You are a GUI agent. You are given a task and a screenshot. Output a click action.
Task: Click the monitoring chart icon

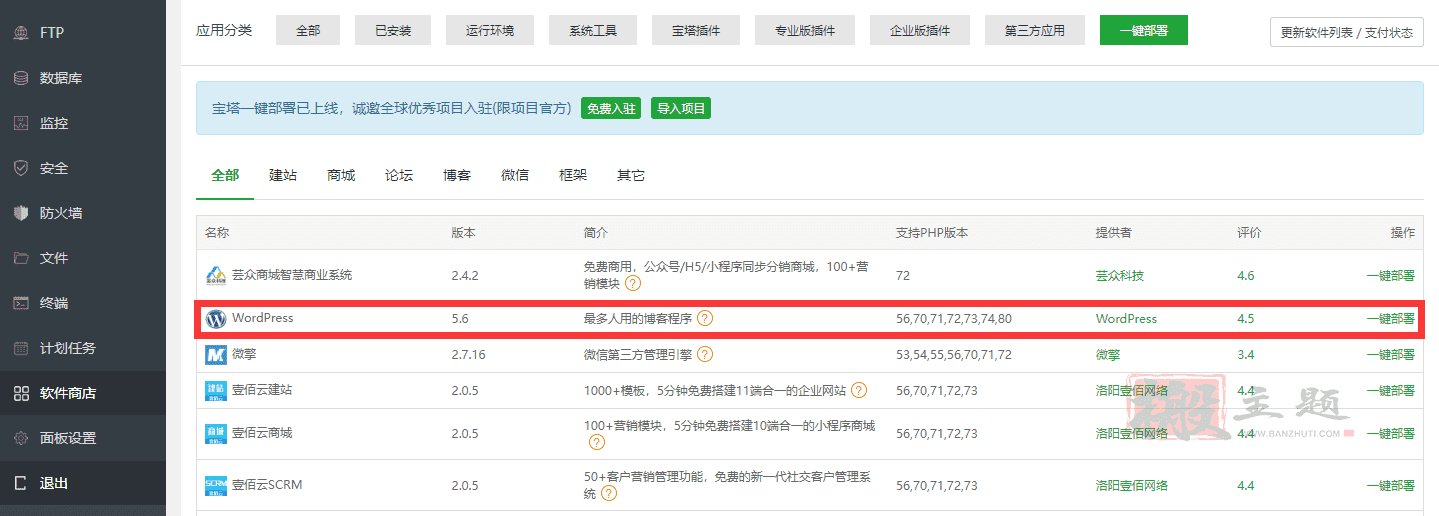click(x=21, y=123)
